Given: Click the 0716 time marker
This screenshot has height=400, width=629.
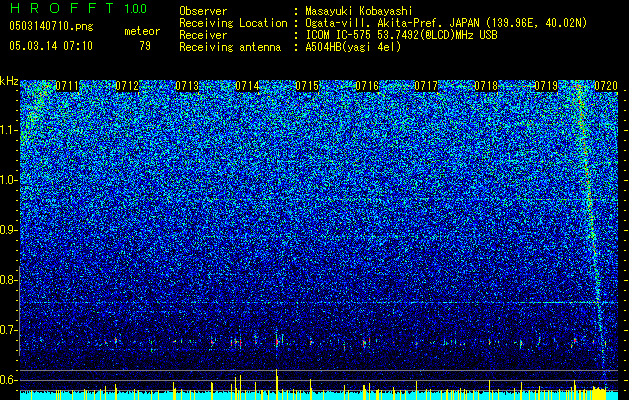Looking at the screenshot, I should (x=367, y=86).
